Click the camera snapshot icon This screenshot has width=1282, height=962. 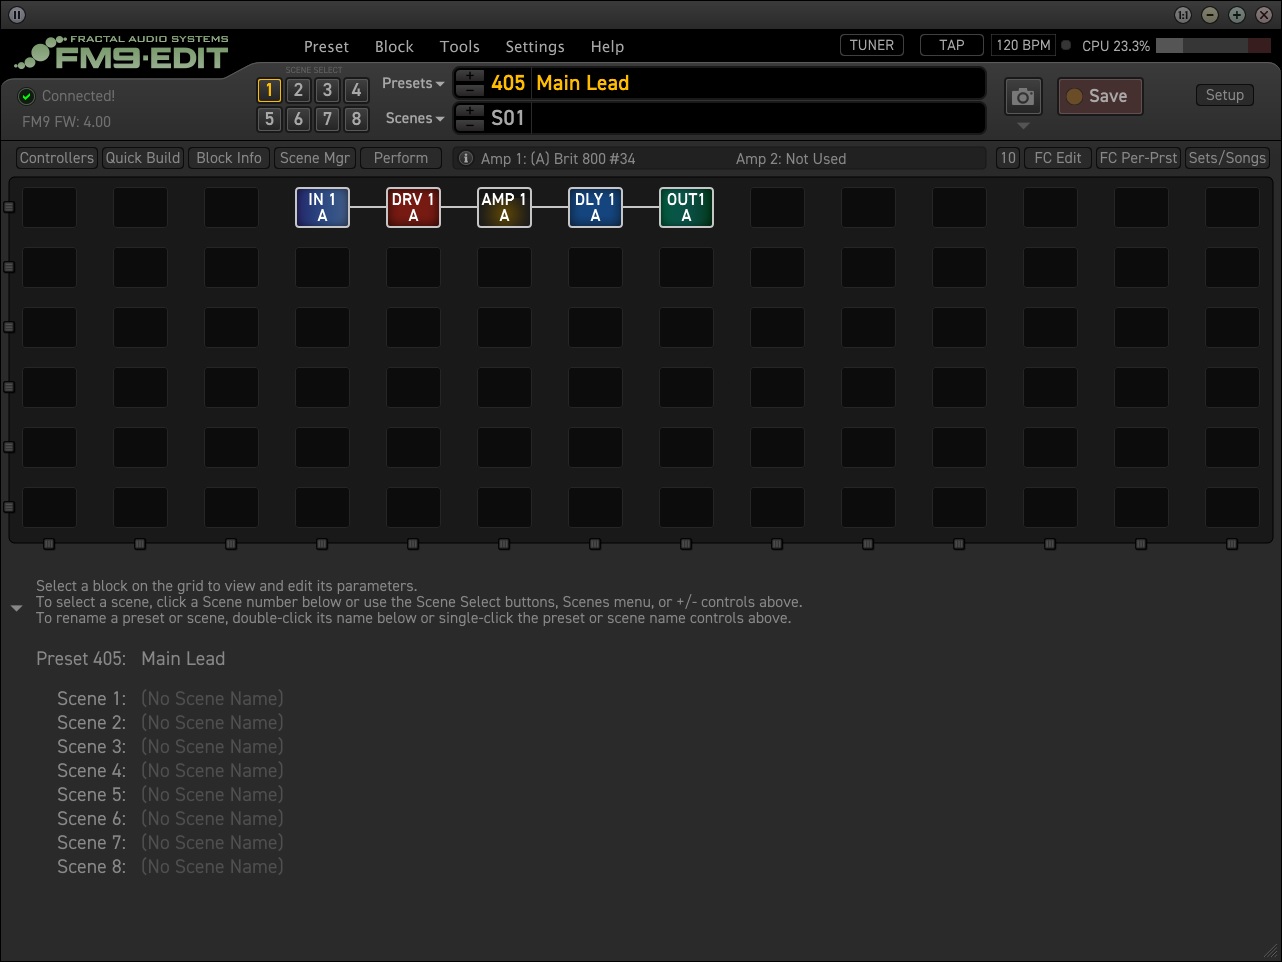tap(1022, 97)
